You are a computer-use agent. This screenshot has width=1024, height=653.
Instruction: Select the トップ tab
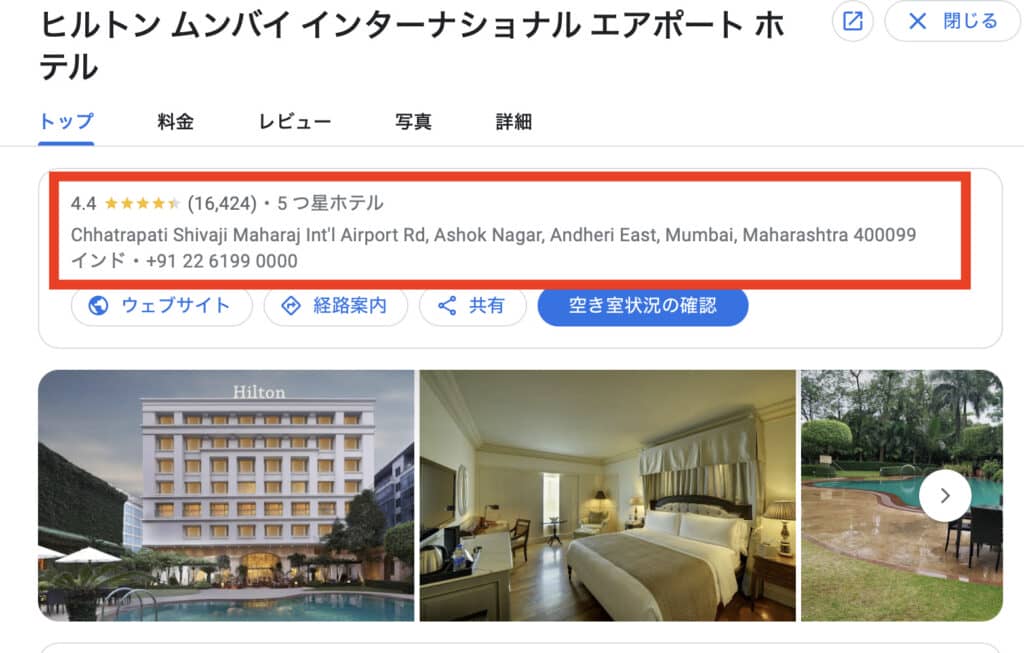pyautogui.click(x=66, y=121)
